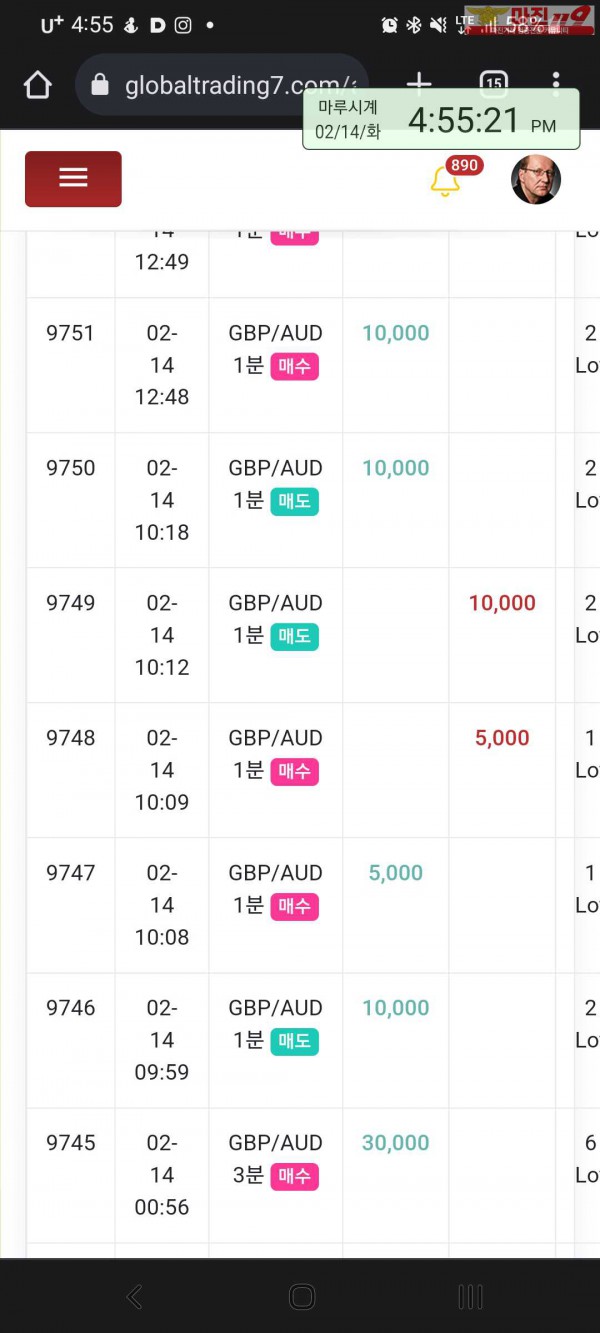The image size is (600, 1333).
Task: Tap the Android home navigation button
Action: click(x=301, y=1297)
